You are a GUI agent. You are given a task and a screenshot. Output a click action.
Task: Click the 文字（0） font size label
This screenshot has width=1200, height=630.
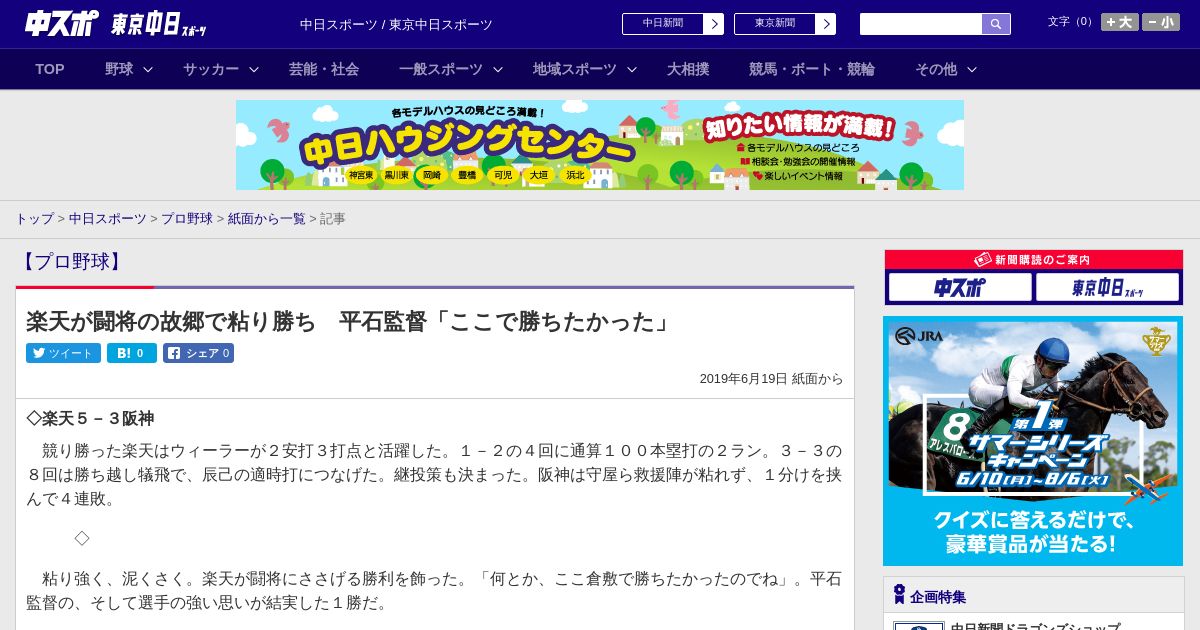tap(1072, 22)
